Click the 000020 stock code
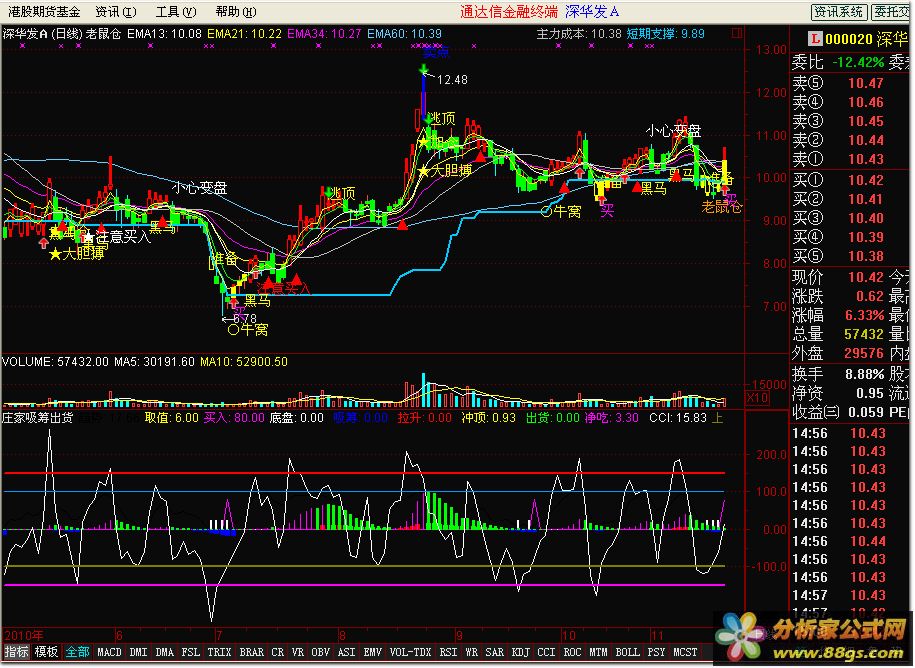 pyautogui.click(x=849, y=40)
